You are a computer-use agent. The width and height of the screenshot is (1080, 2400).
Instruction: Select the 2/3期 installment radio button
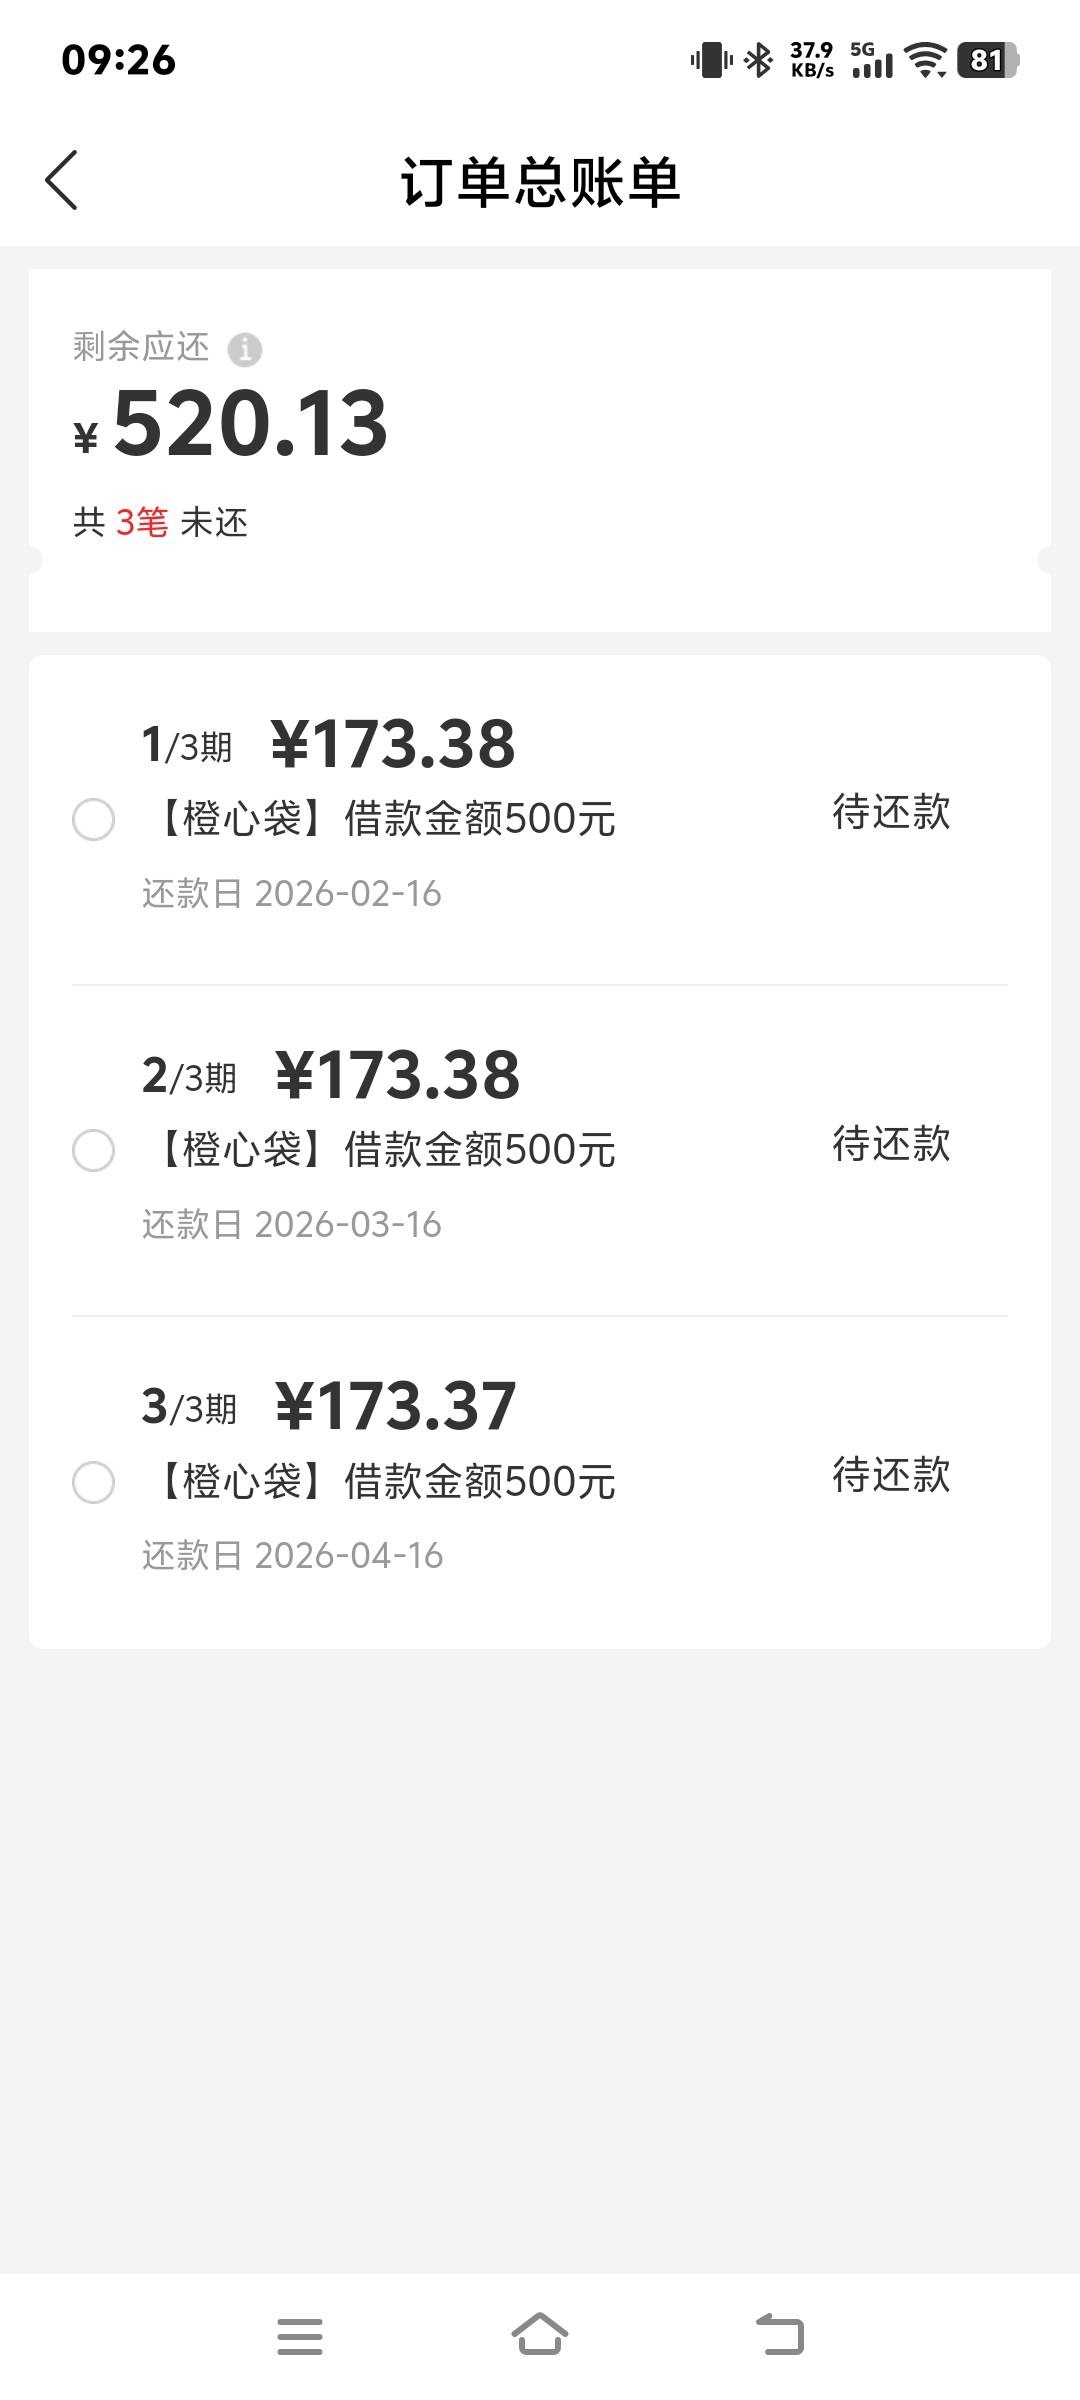click(94, 1151)
